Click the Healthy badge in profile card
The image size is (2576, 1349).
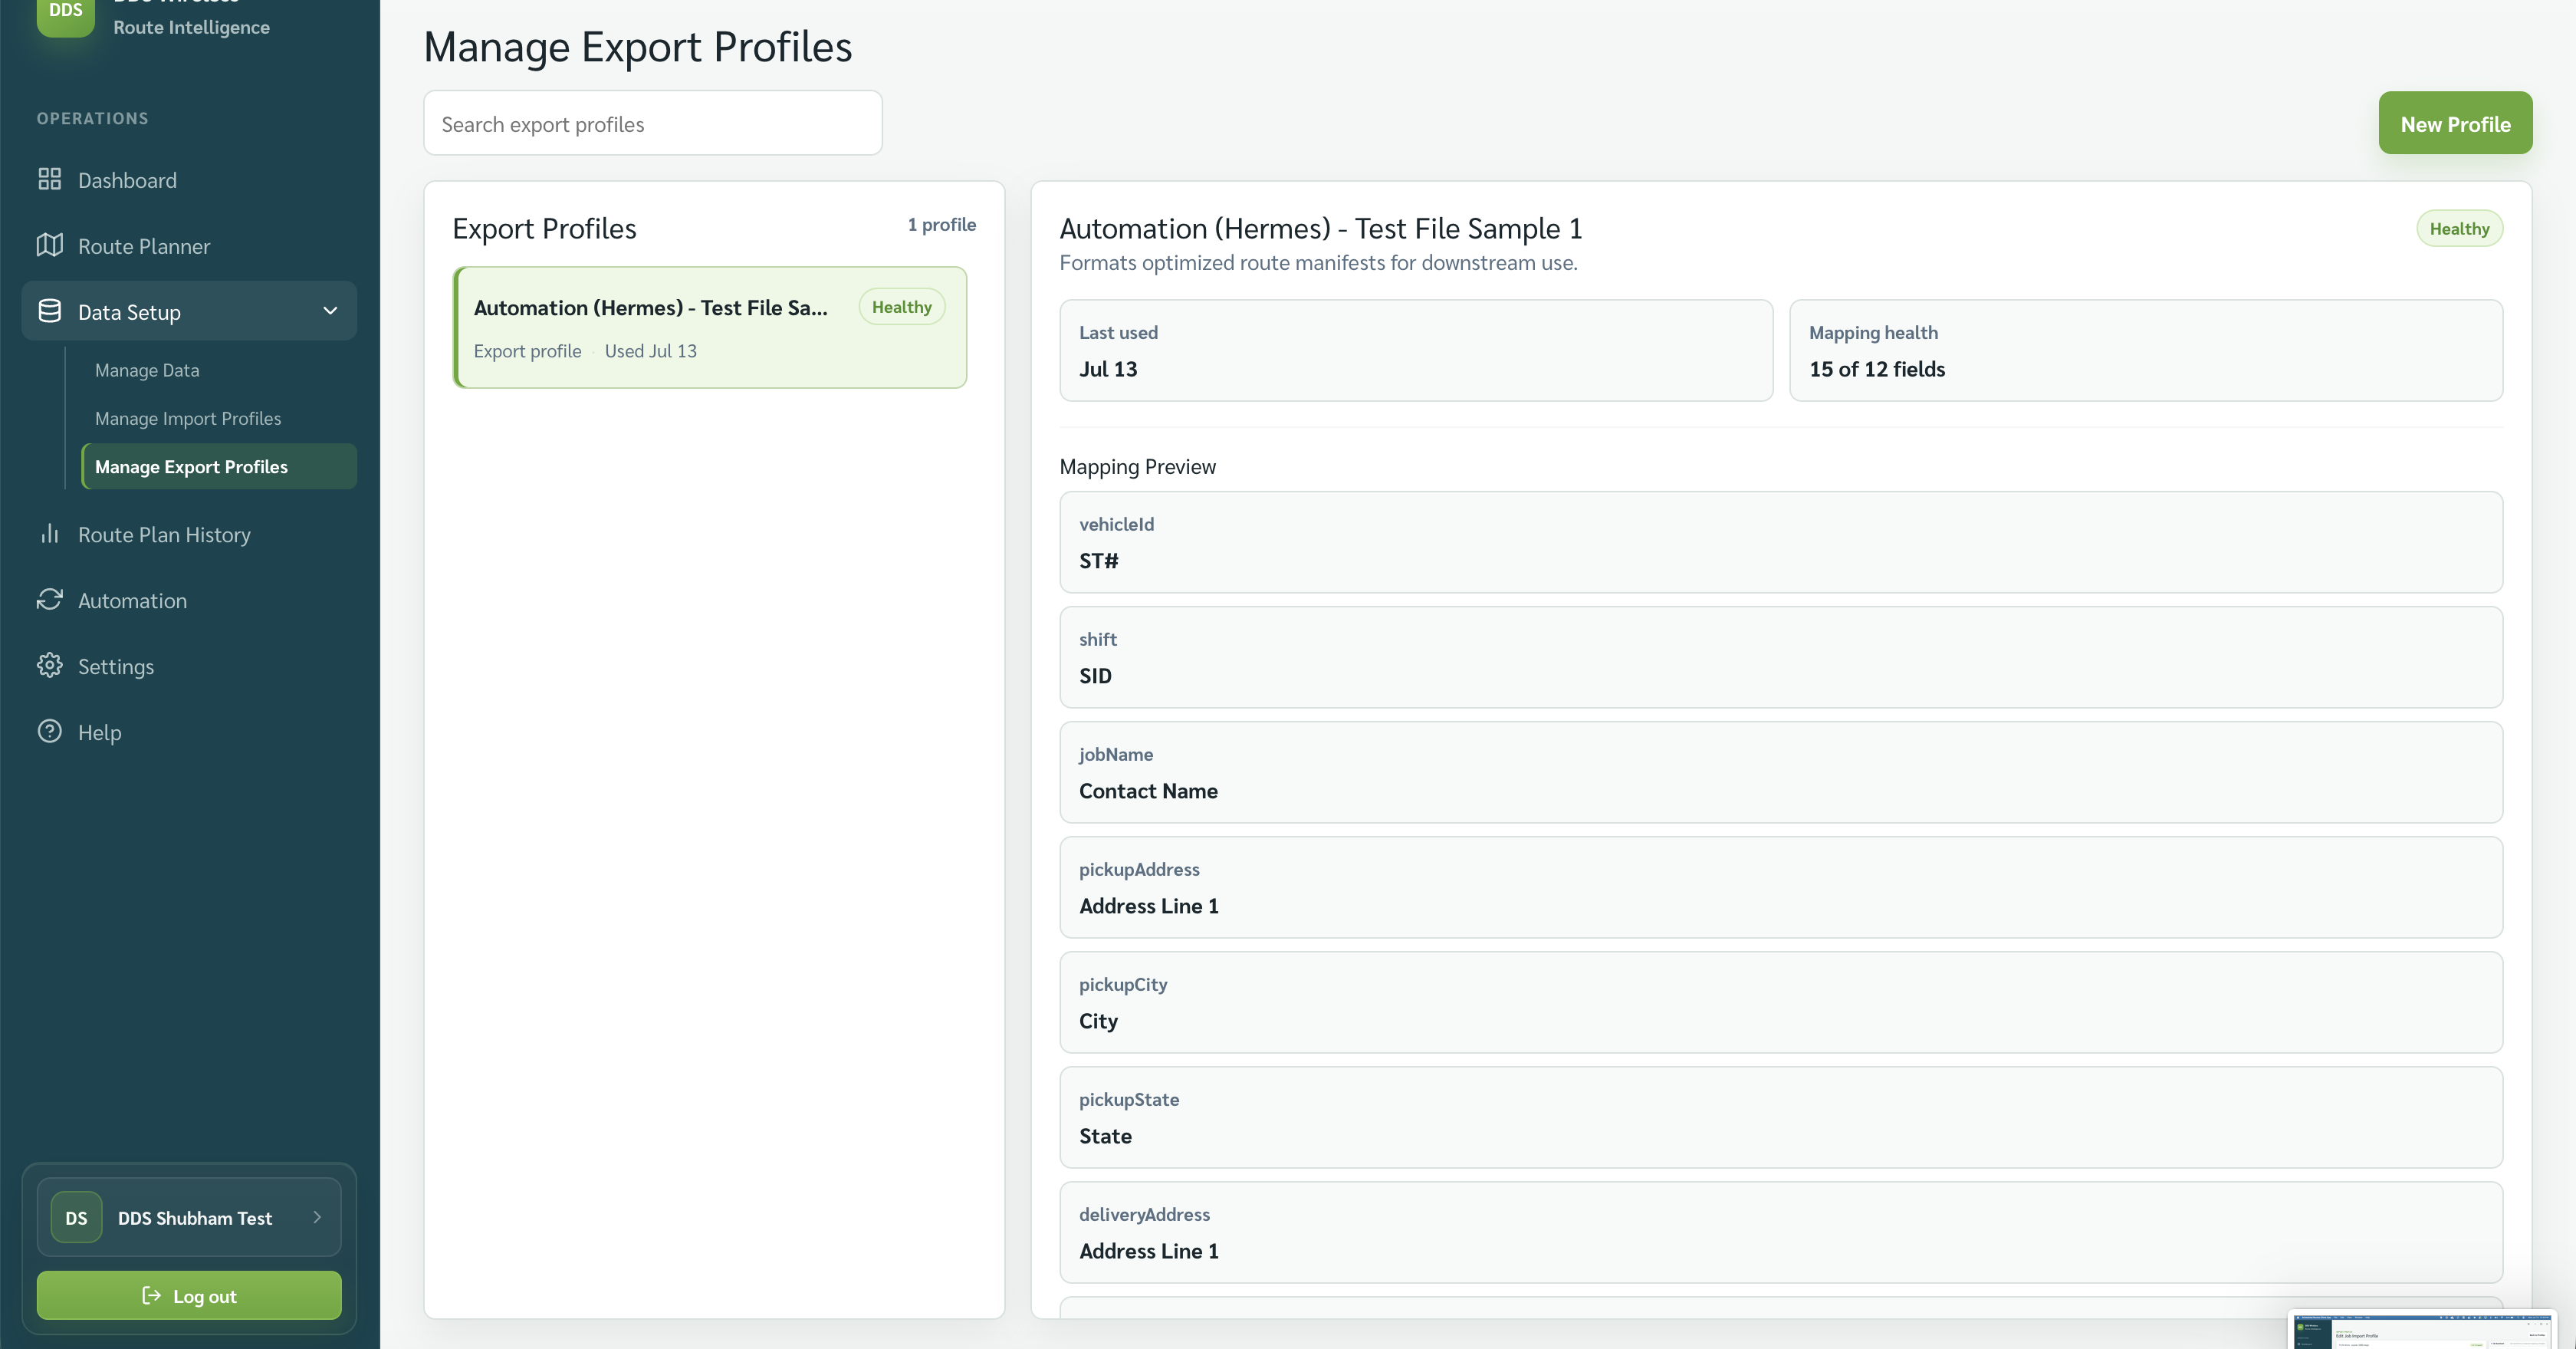(902, 307)
